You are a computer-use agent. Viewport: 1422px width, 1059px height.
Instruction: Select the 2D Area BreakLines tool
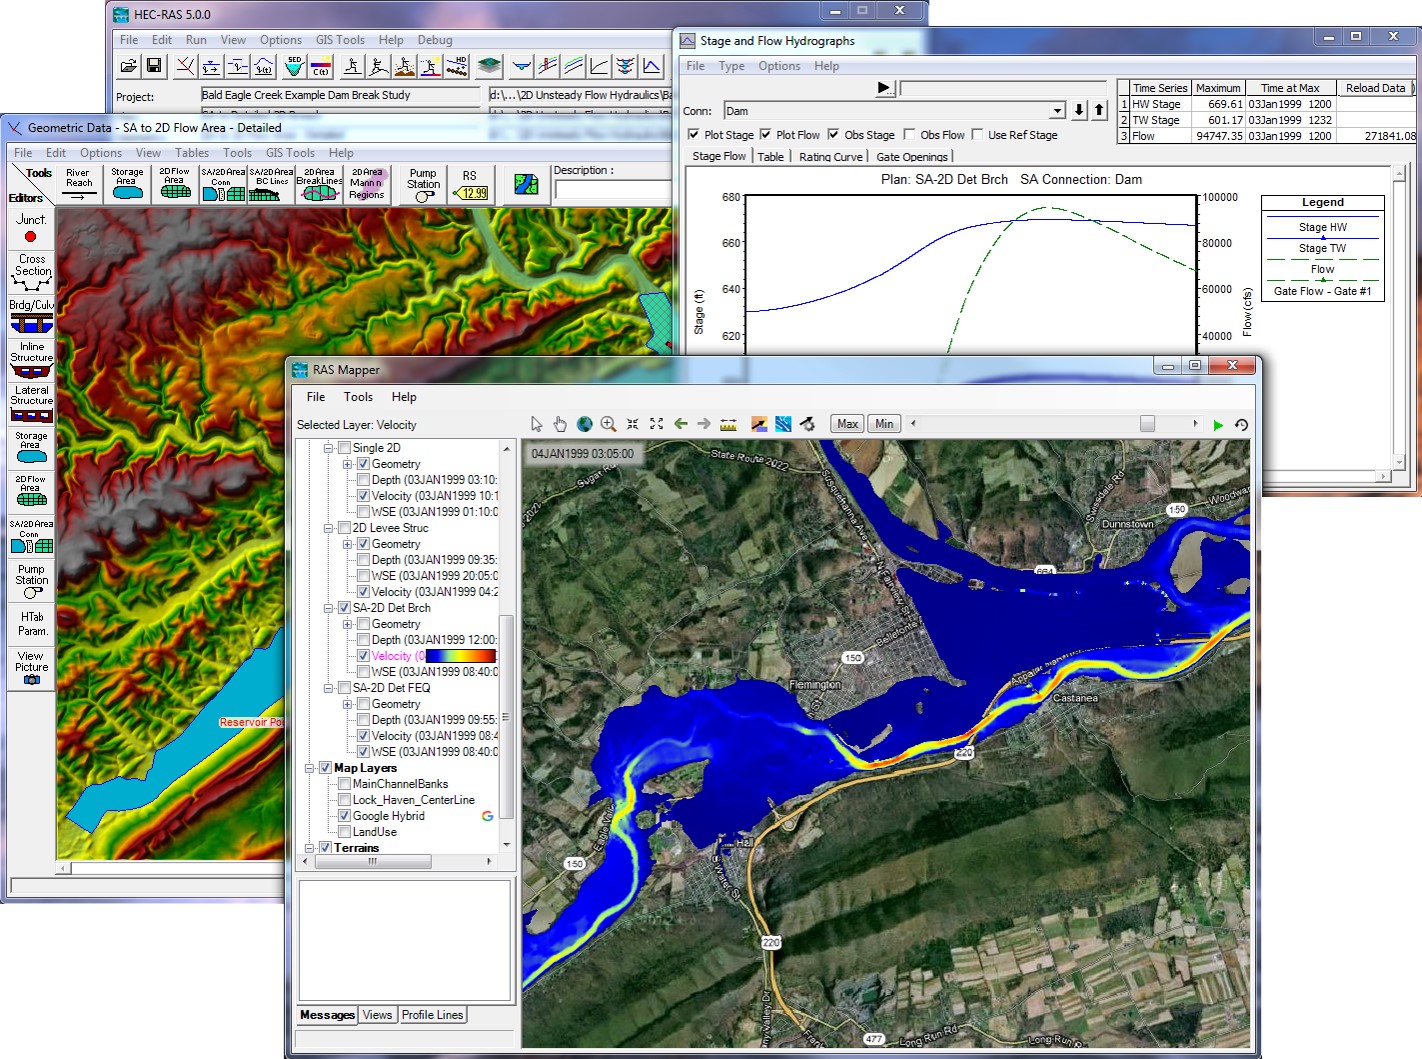(319, 184)
